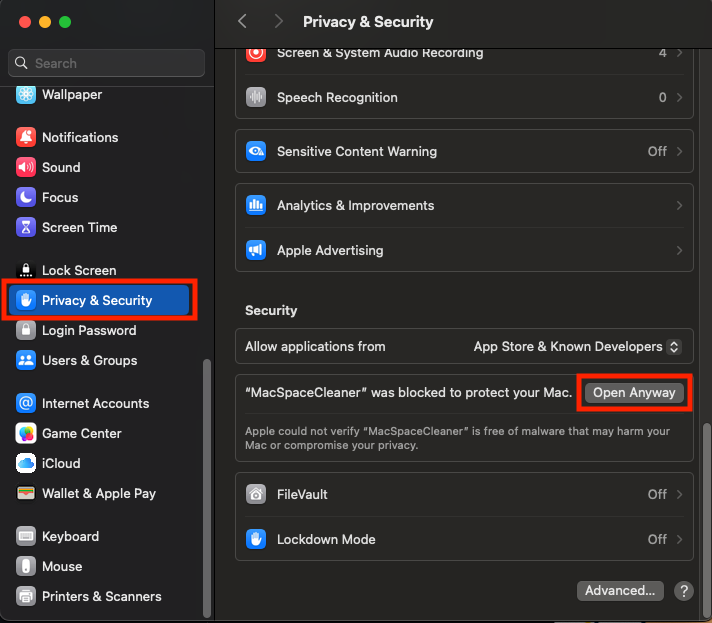Viewport: 712px width, 623px height.
Task: Click the iCloud label in sidebar
Action: click(x=61, y=463)
